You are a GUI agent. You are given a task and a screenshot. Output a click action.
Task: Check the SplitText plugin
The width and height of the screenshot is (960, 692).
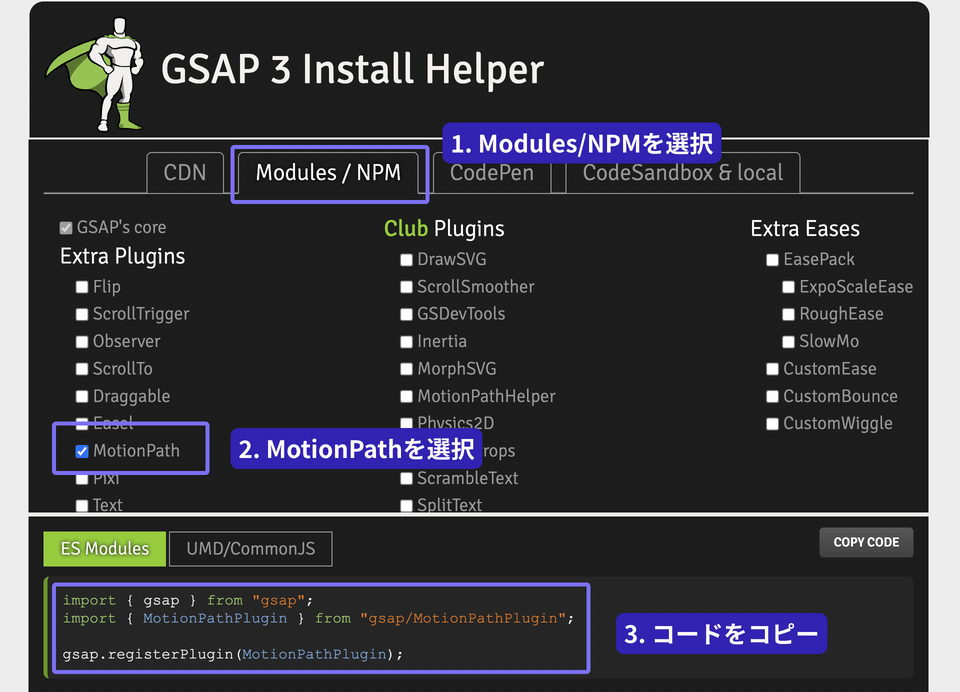click(x=406, y=505)
